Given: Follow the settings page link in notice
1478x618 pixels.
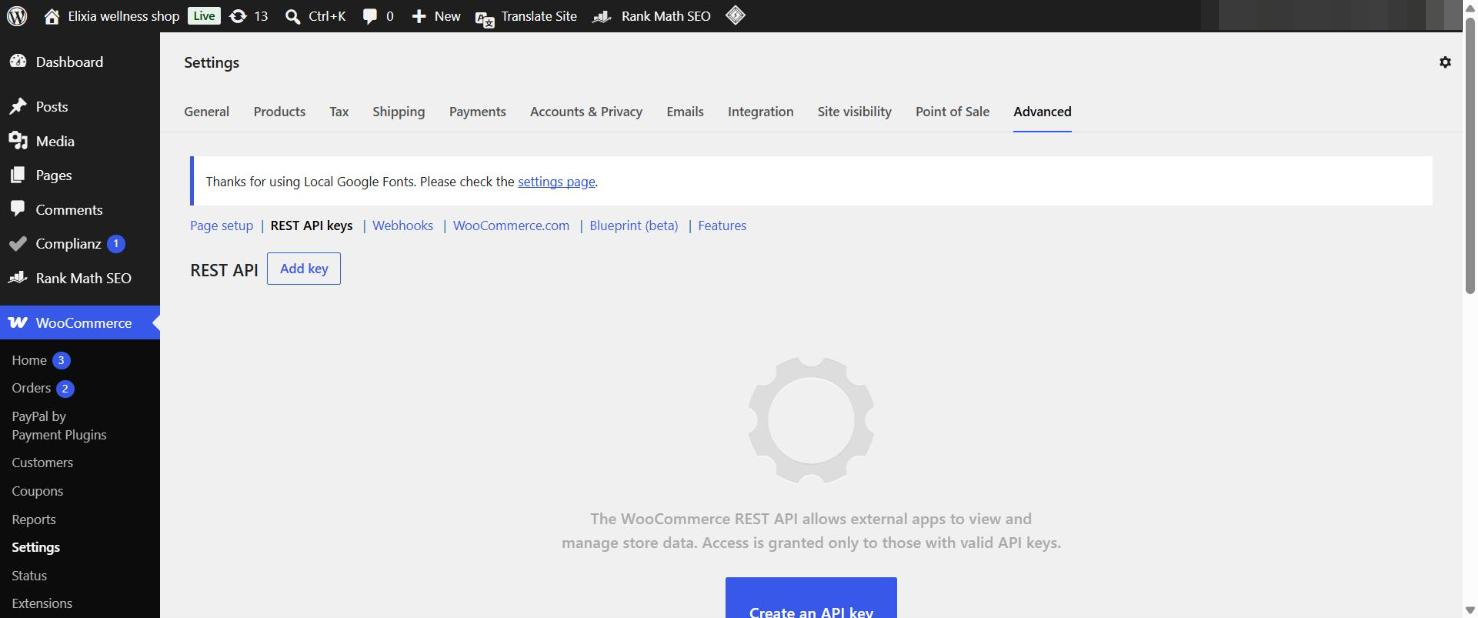Looking at the screenshot, I should point(556,182).
